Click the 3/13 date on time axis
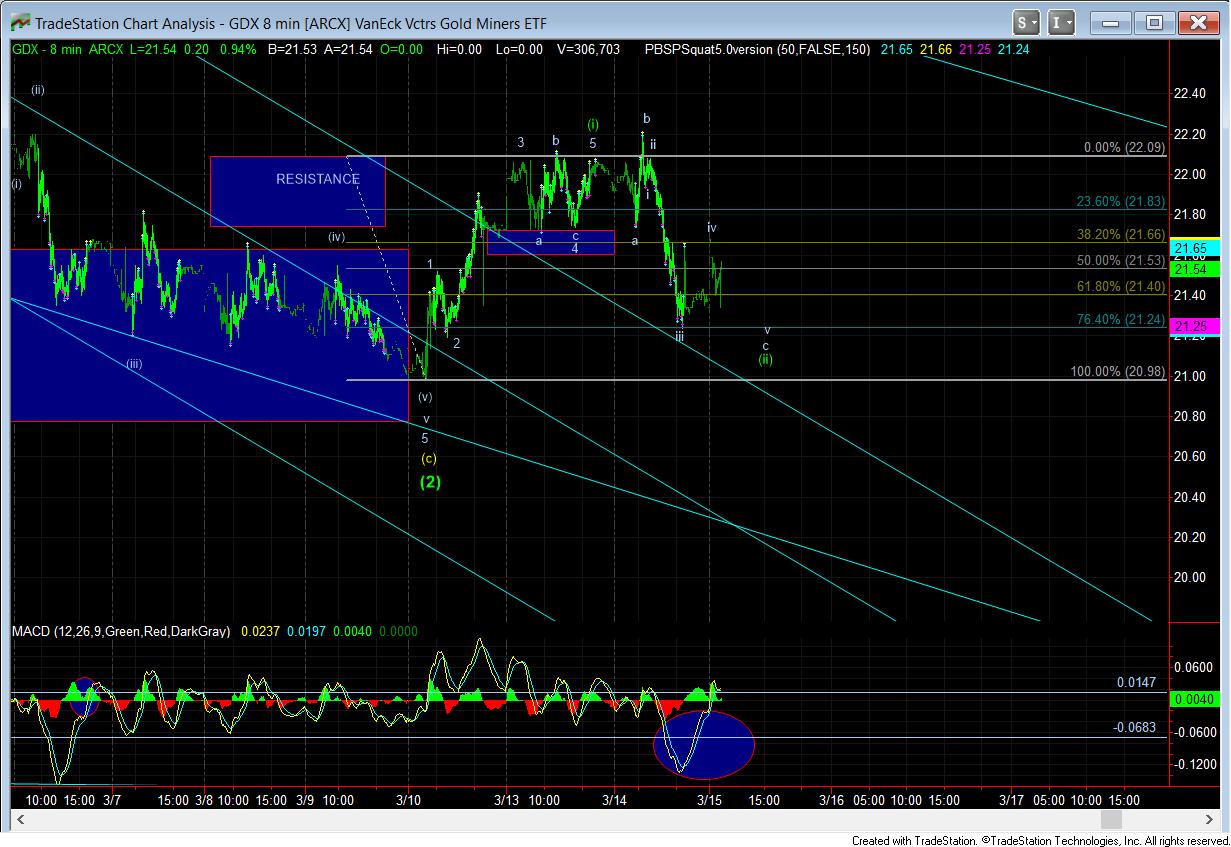The width and height of the screenshot is (1231, 847). click(x=510, y=800)
